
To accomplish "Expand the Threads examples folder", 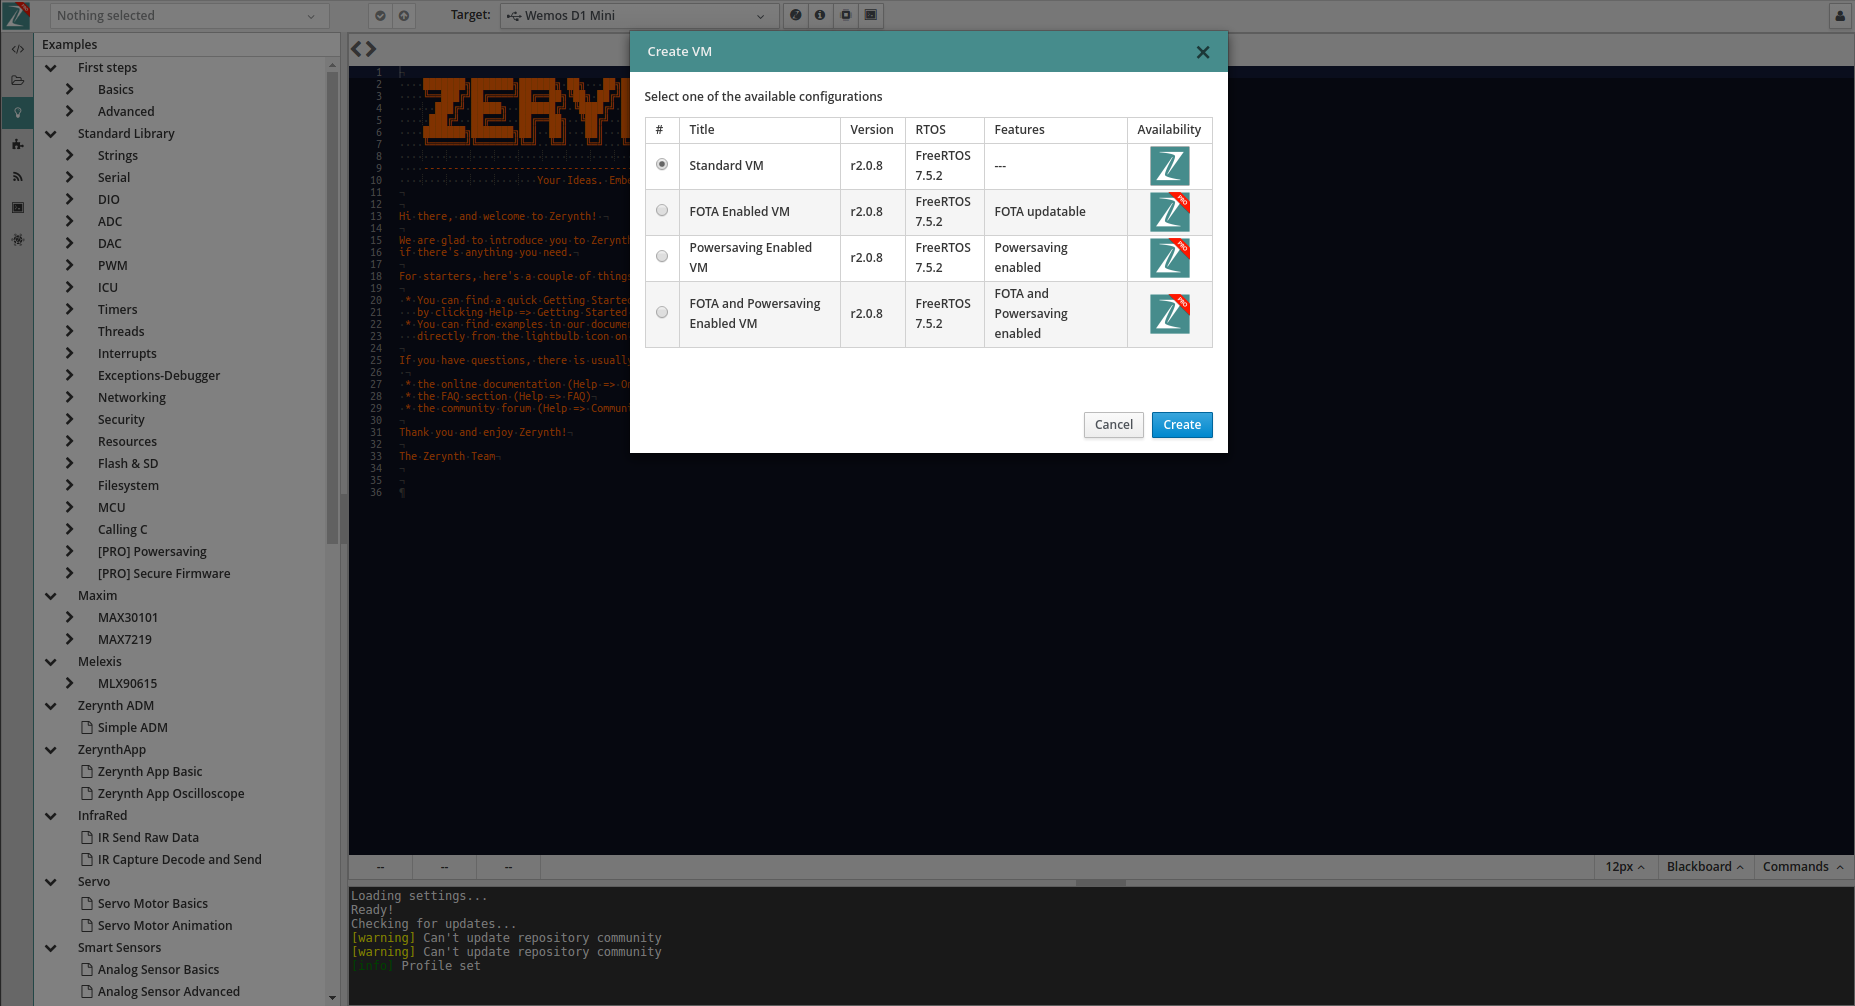I will [x=70, y=331].
